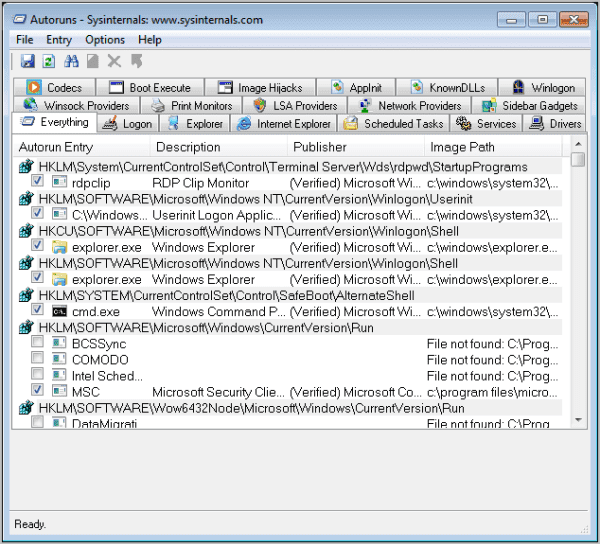Sort by Publisher column header
The width and height of the screenshot is (600, 544).
356,147
